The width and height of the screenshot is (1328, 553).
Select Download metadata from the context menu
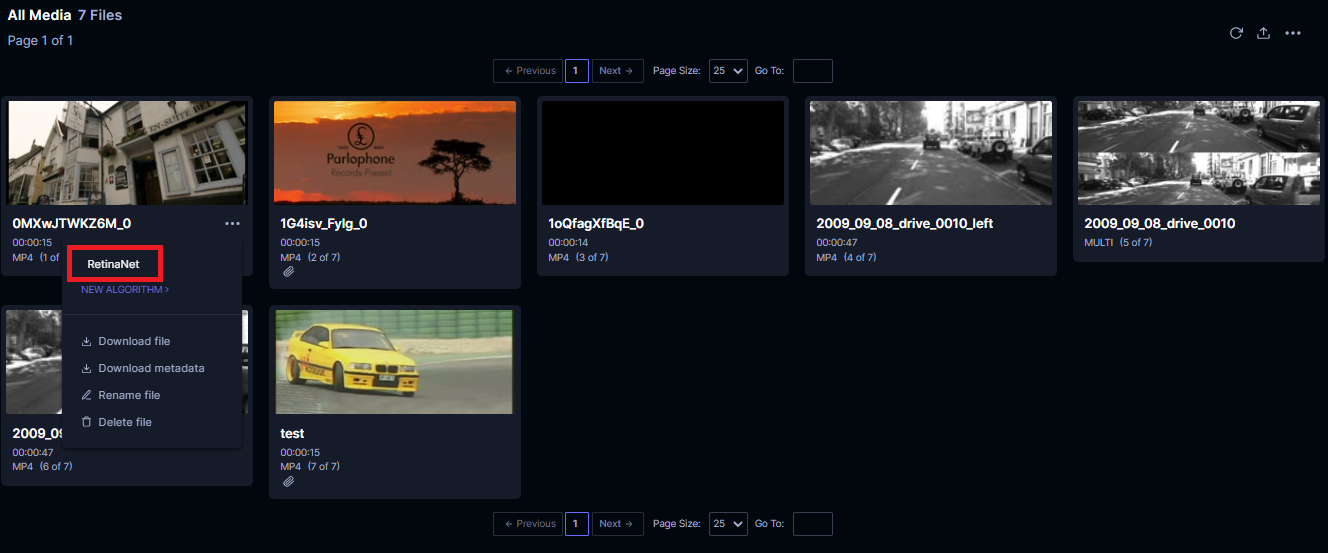pos(151,368)
